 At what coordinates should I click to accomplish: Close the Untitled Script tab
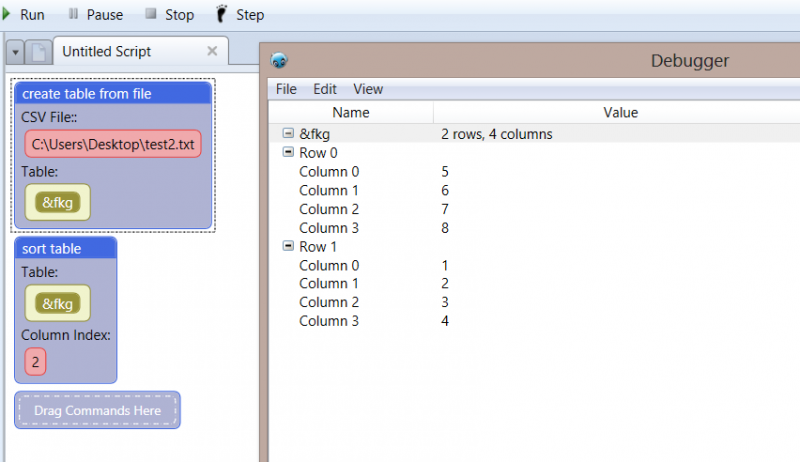point(212,51)
